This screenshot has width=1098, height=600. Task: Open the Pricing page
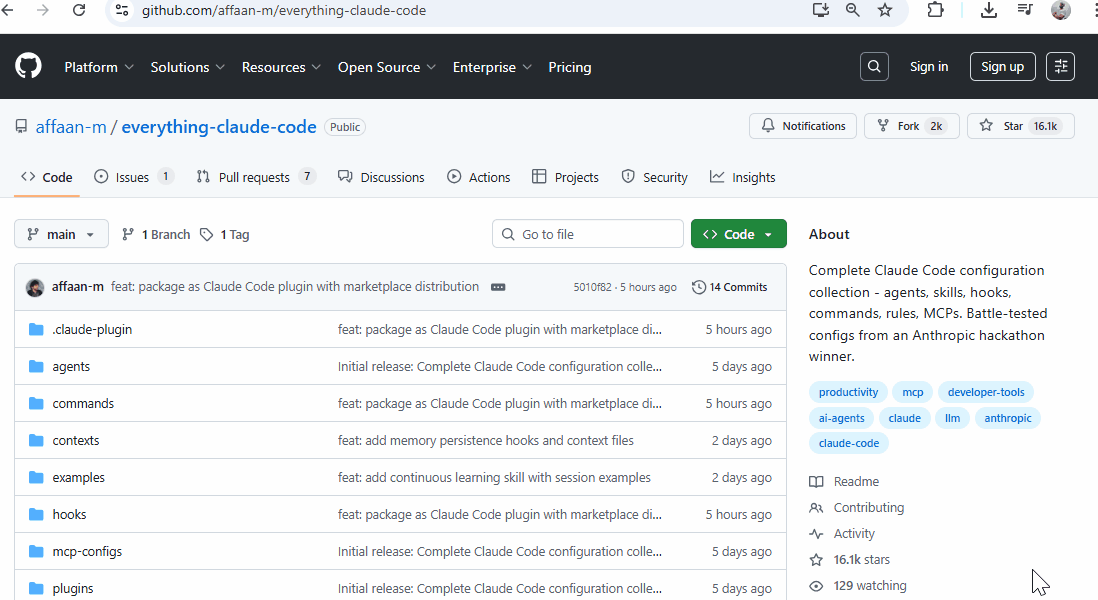coord(569,67)
